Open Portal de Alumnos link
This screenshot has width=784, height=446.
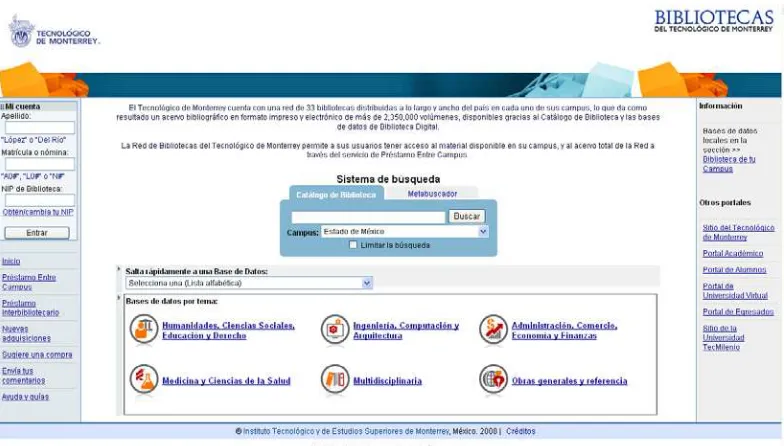tap(734, 270)
